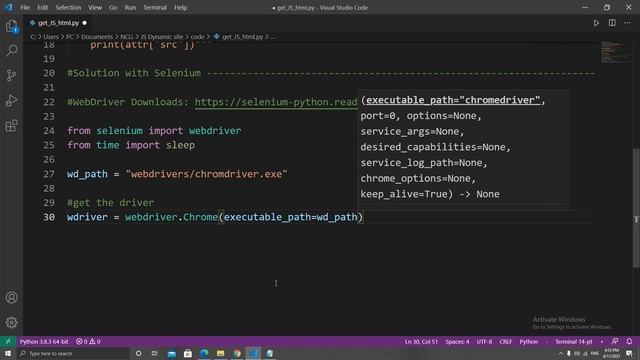The width and height of the screenshot is (640, 360).
Task: Open the Explorer view in activity bar
Action: click(x=11, y=27)
